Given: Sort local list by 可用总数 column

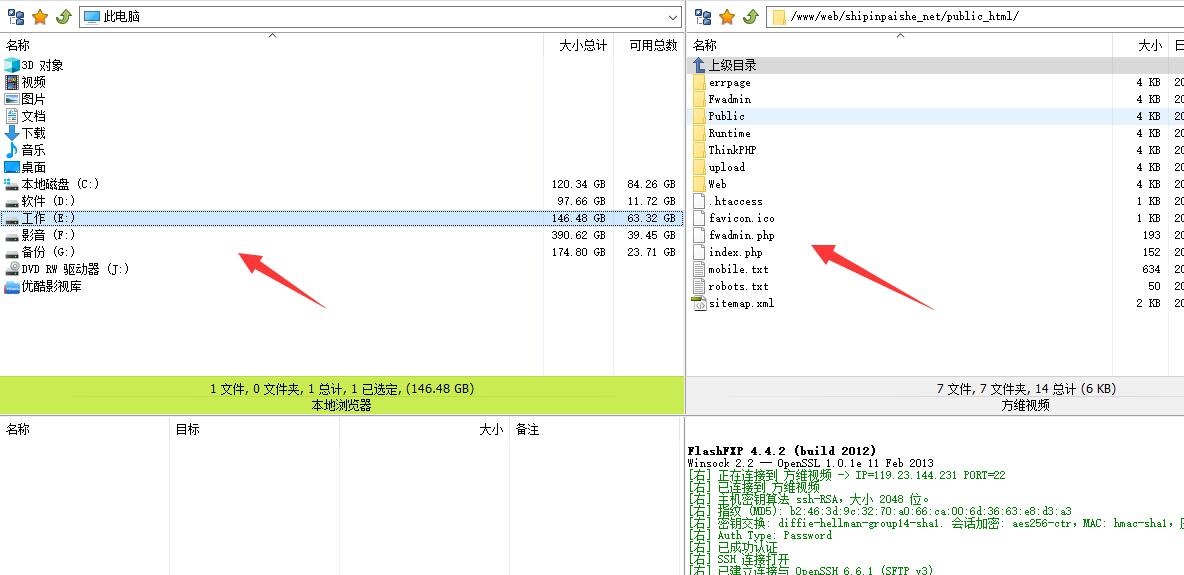Looking at the screenshot, I should (652, 45).
